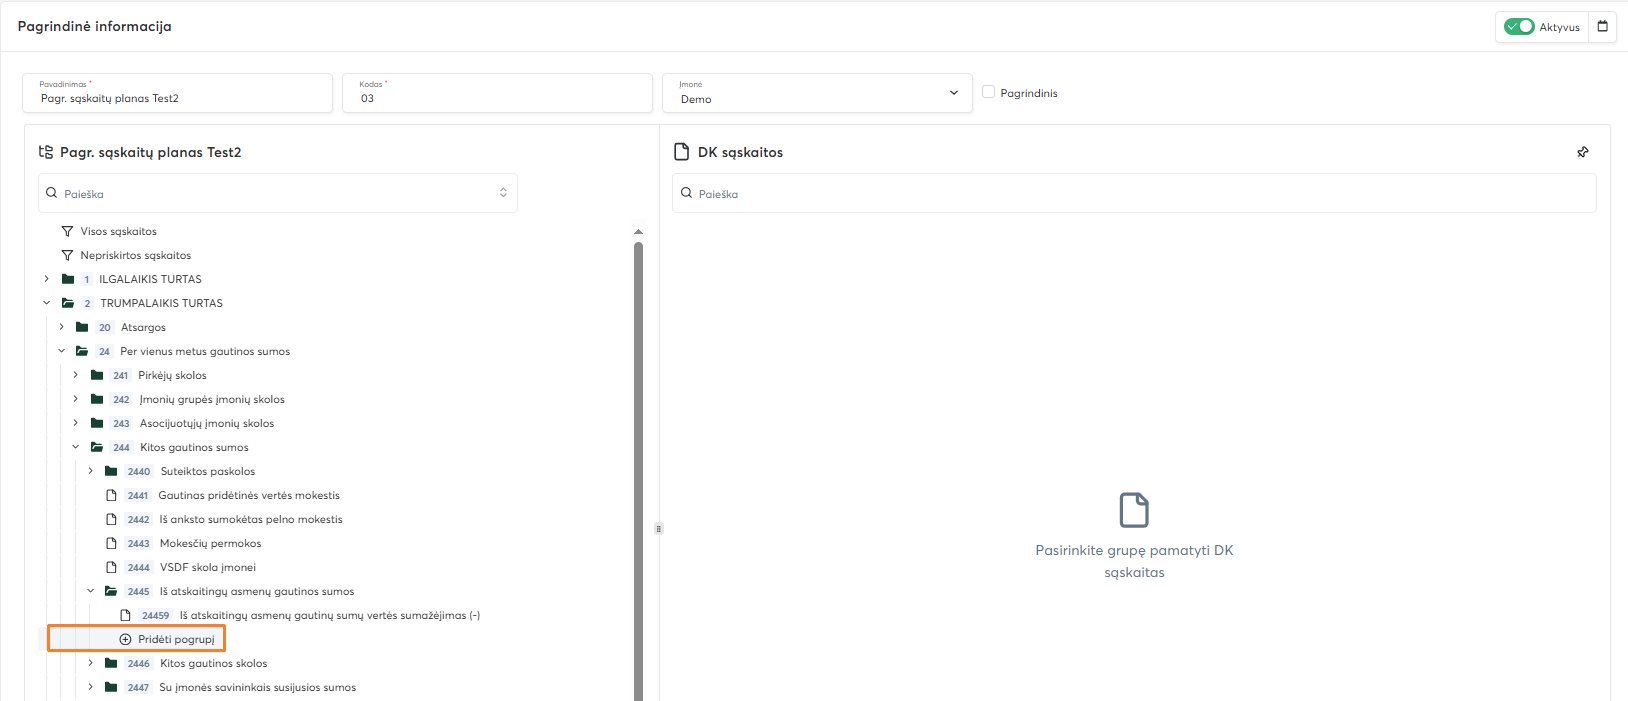Viewport: 1628px width, 701px height.
Task: Click the plus icon of Pridėti pogrupį
Action: pos(125,639)
